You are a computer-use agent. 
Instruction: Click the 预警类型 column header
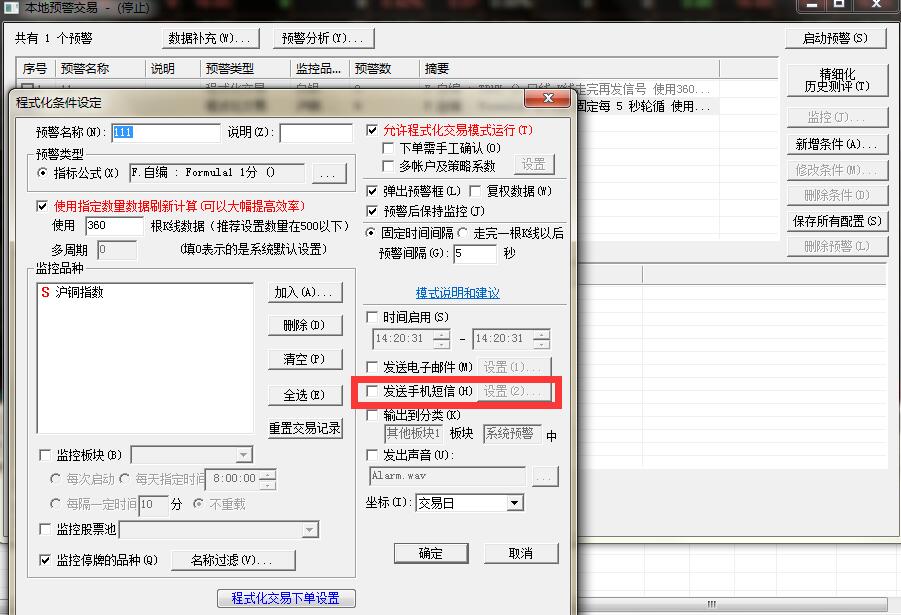[x=229, y=69]
